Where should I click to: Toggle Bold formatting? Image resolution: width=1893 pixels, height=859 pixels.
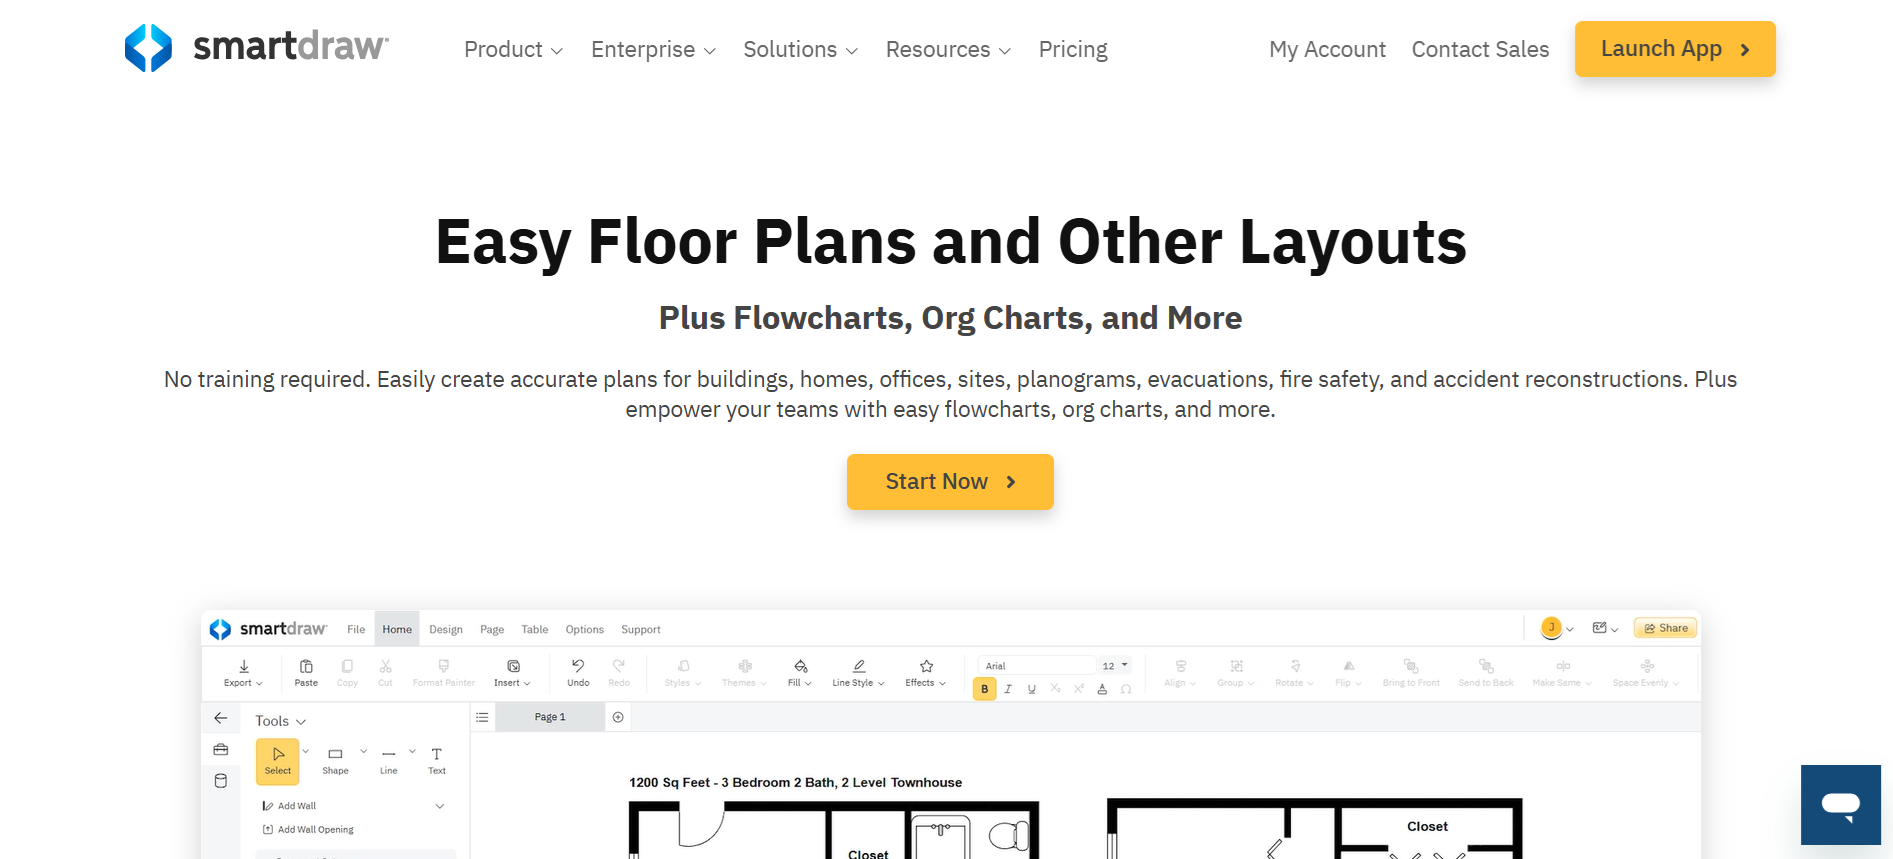pyautogui.click(x=985, y=689)
